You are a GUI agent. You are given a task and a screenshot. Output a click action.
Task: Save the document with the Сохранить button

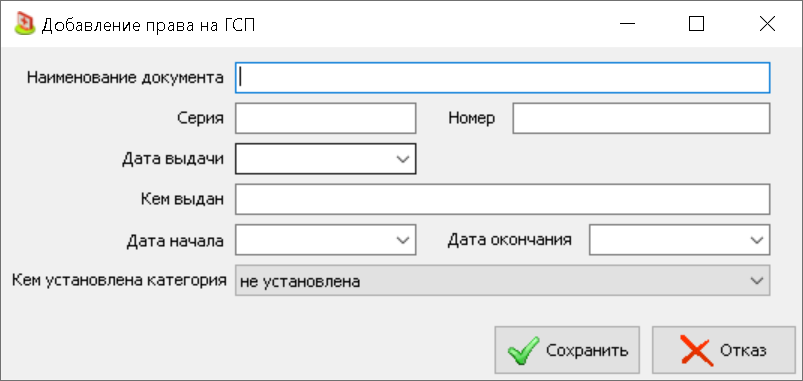tap(567, 350)
